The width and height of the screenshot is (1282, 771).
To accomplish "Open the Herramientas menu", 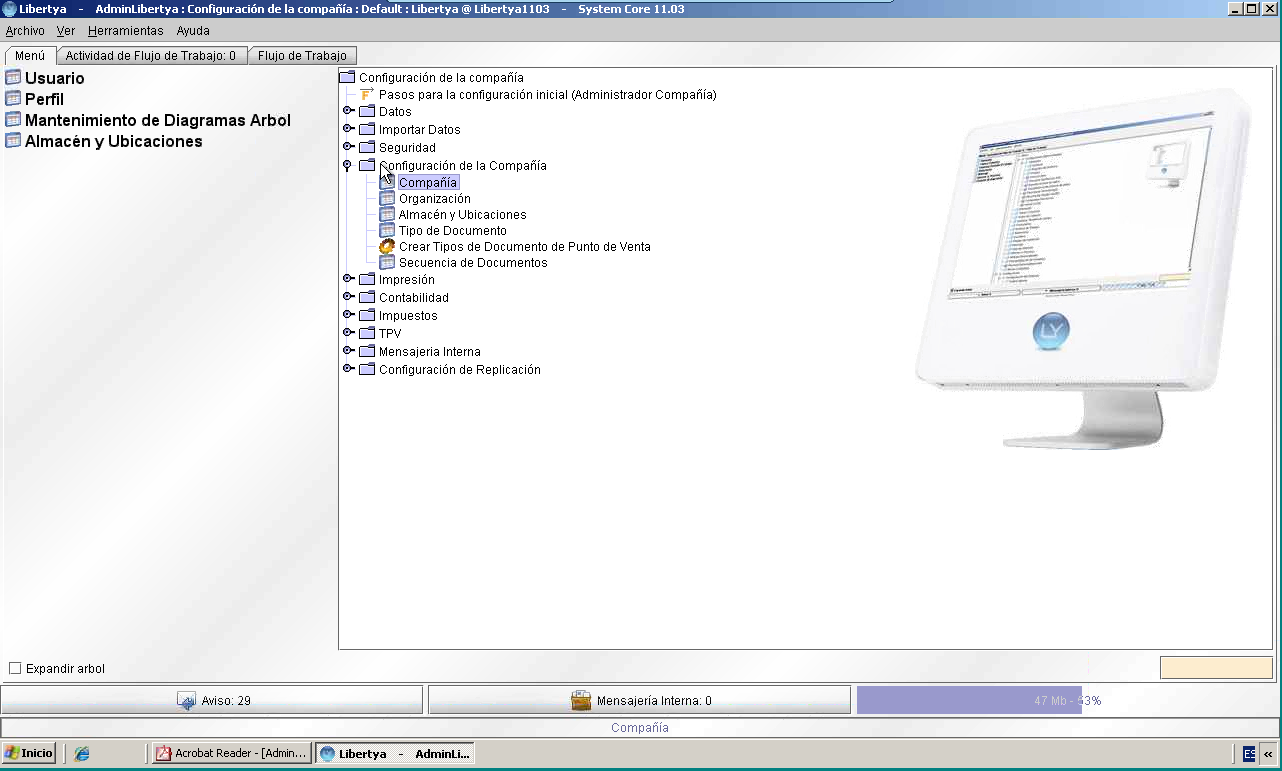I will click(126, 31).
